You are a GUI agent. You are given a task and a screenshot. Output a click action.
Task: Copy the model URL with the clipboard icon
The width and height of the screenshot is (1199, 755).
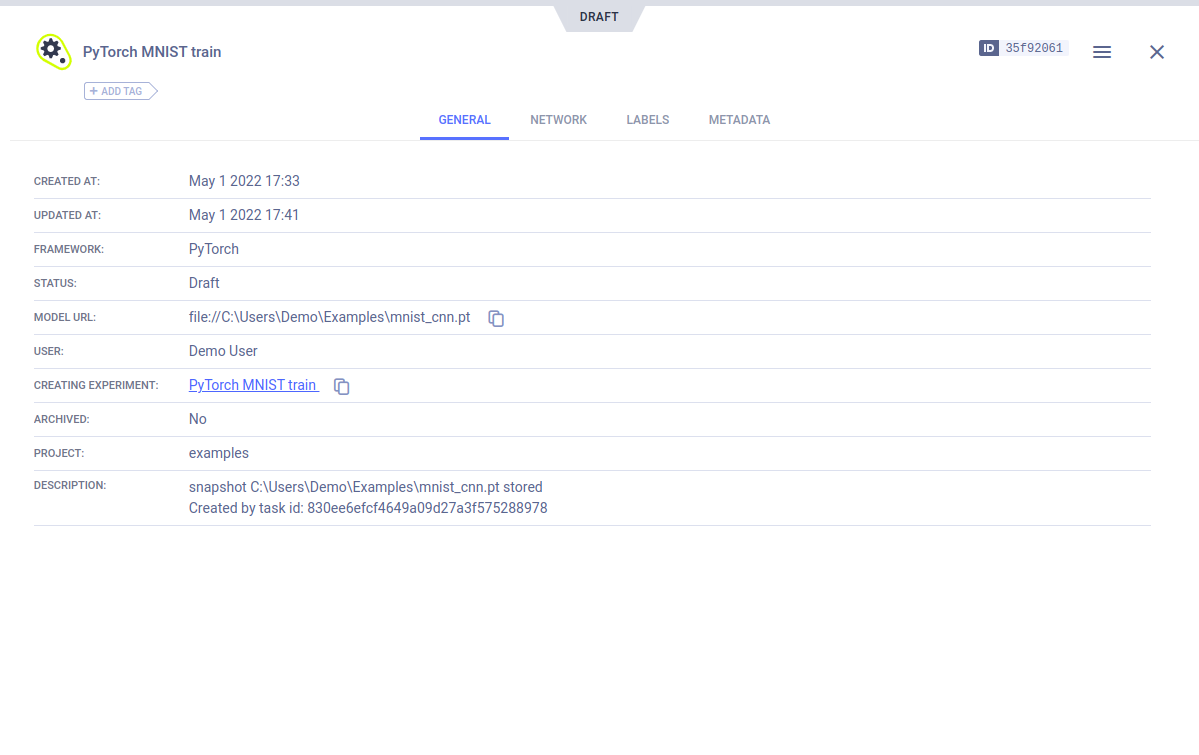coord(496,318)
